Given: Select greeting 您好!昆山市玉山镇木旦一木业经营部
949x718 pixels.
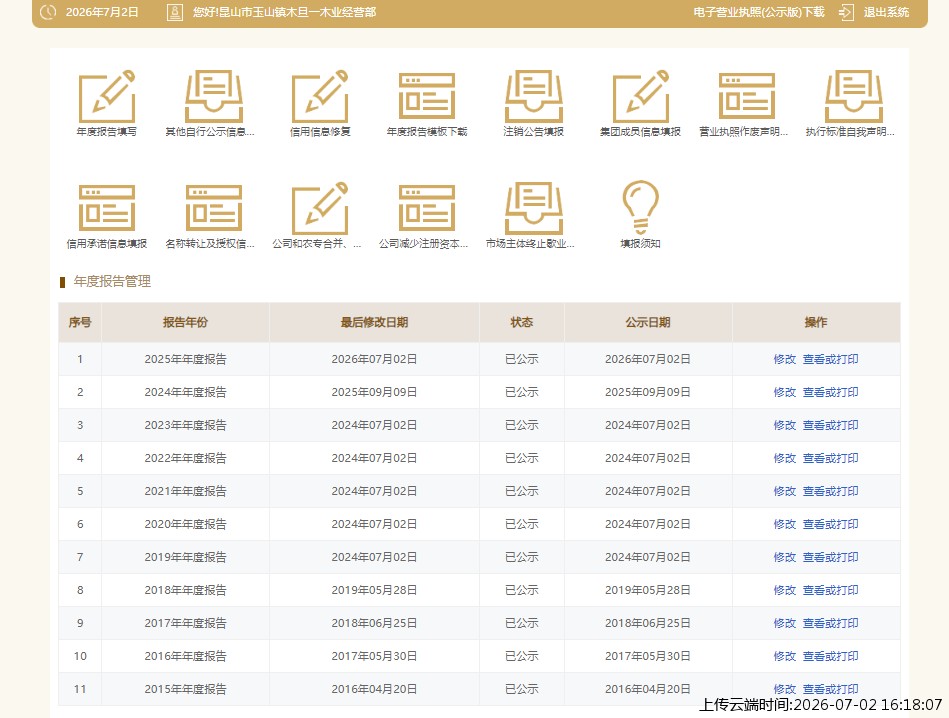Looking at the screenshot, I should point(284,12).
